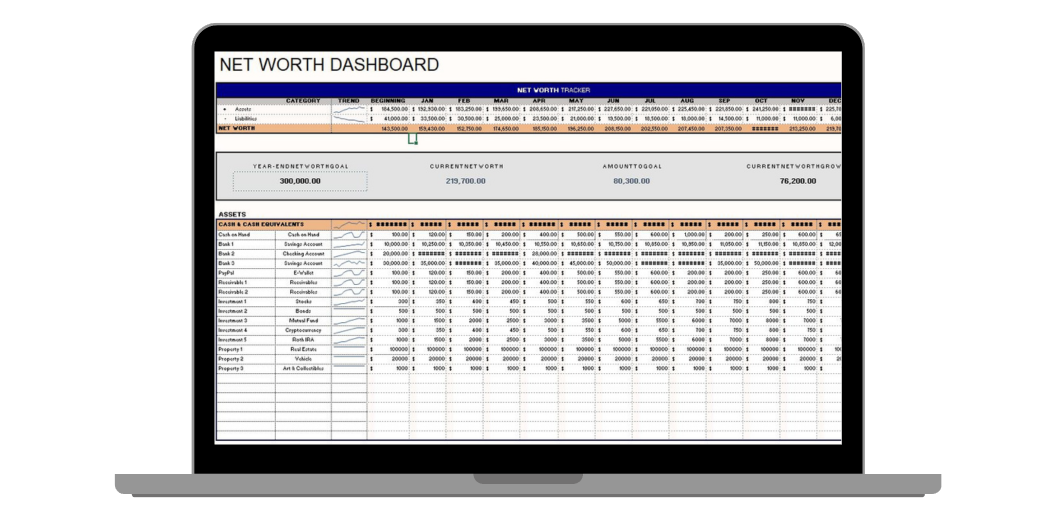The width and height of the screenshot is (1056, 520).
Task: Click the Assets trend sparkline
Action: [x=349, y=109]
